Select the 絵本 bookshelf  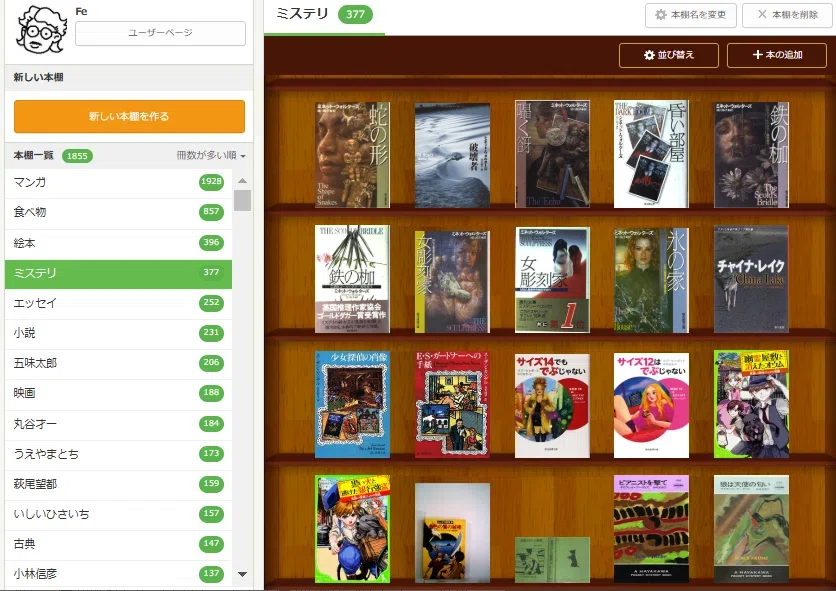tap(118, 243)
